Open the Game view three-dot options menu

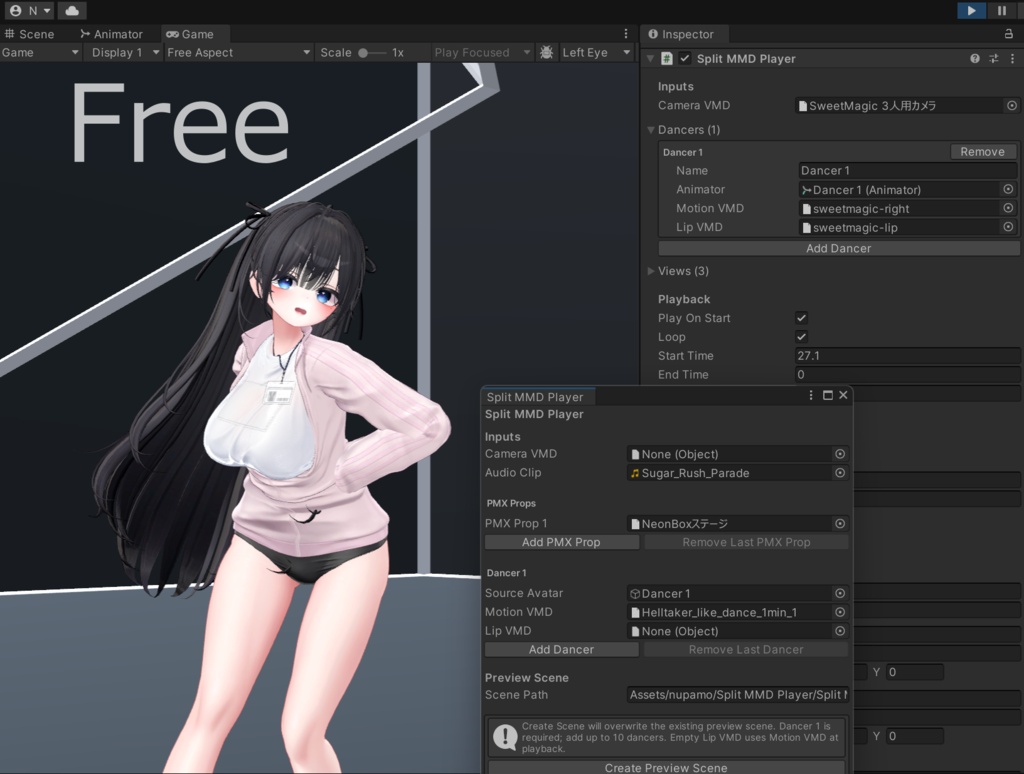point(626,34)
